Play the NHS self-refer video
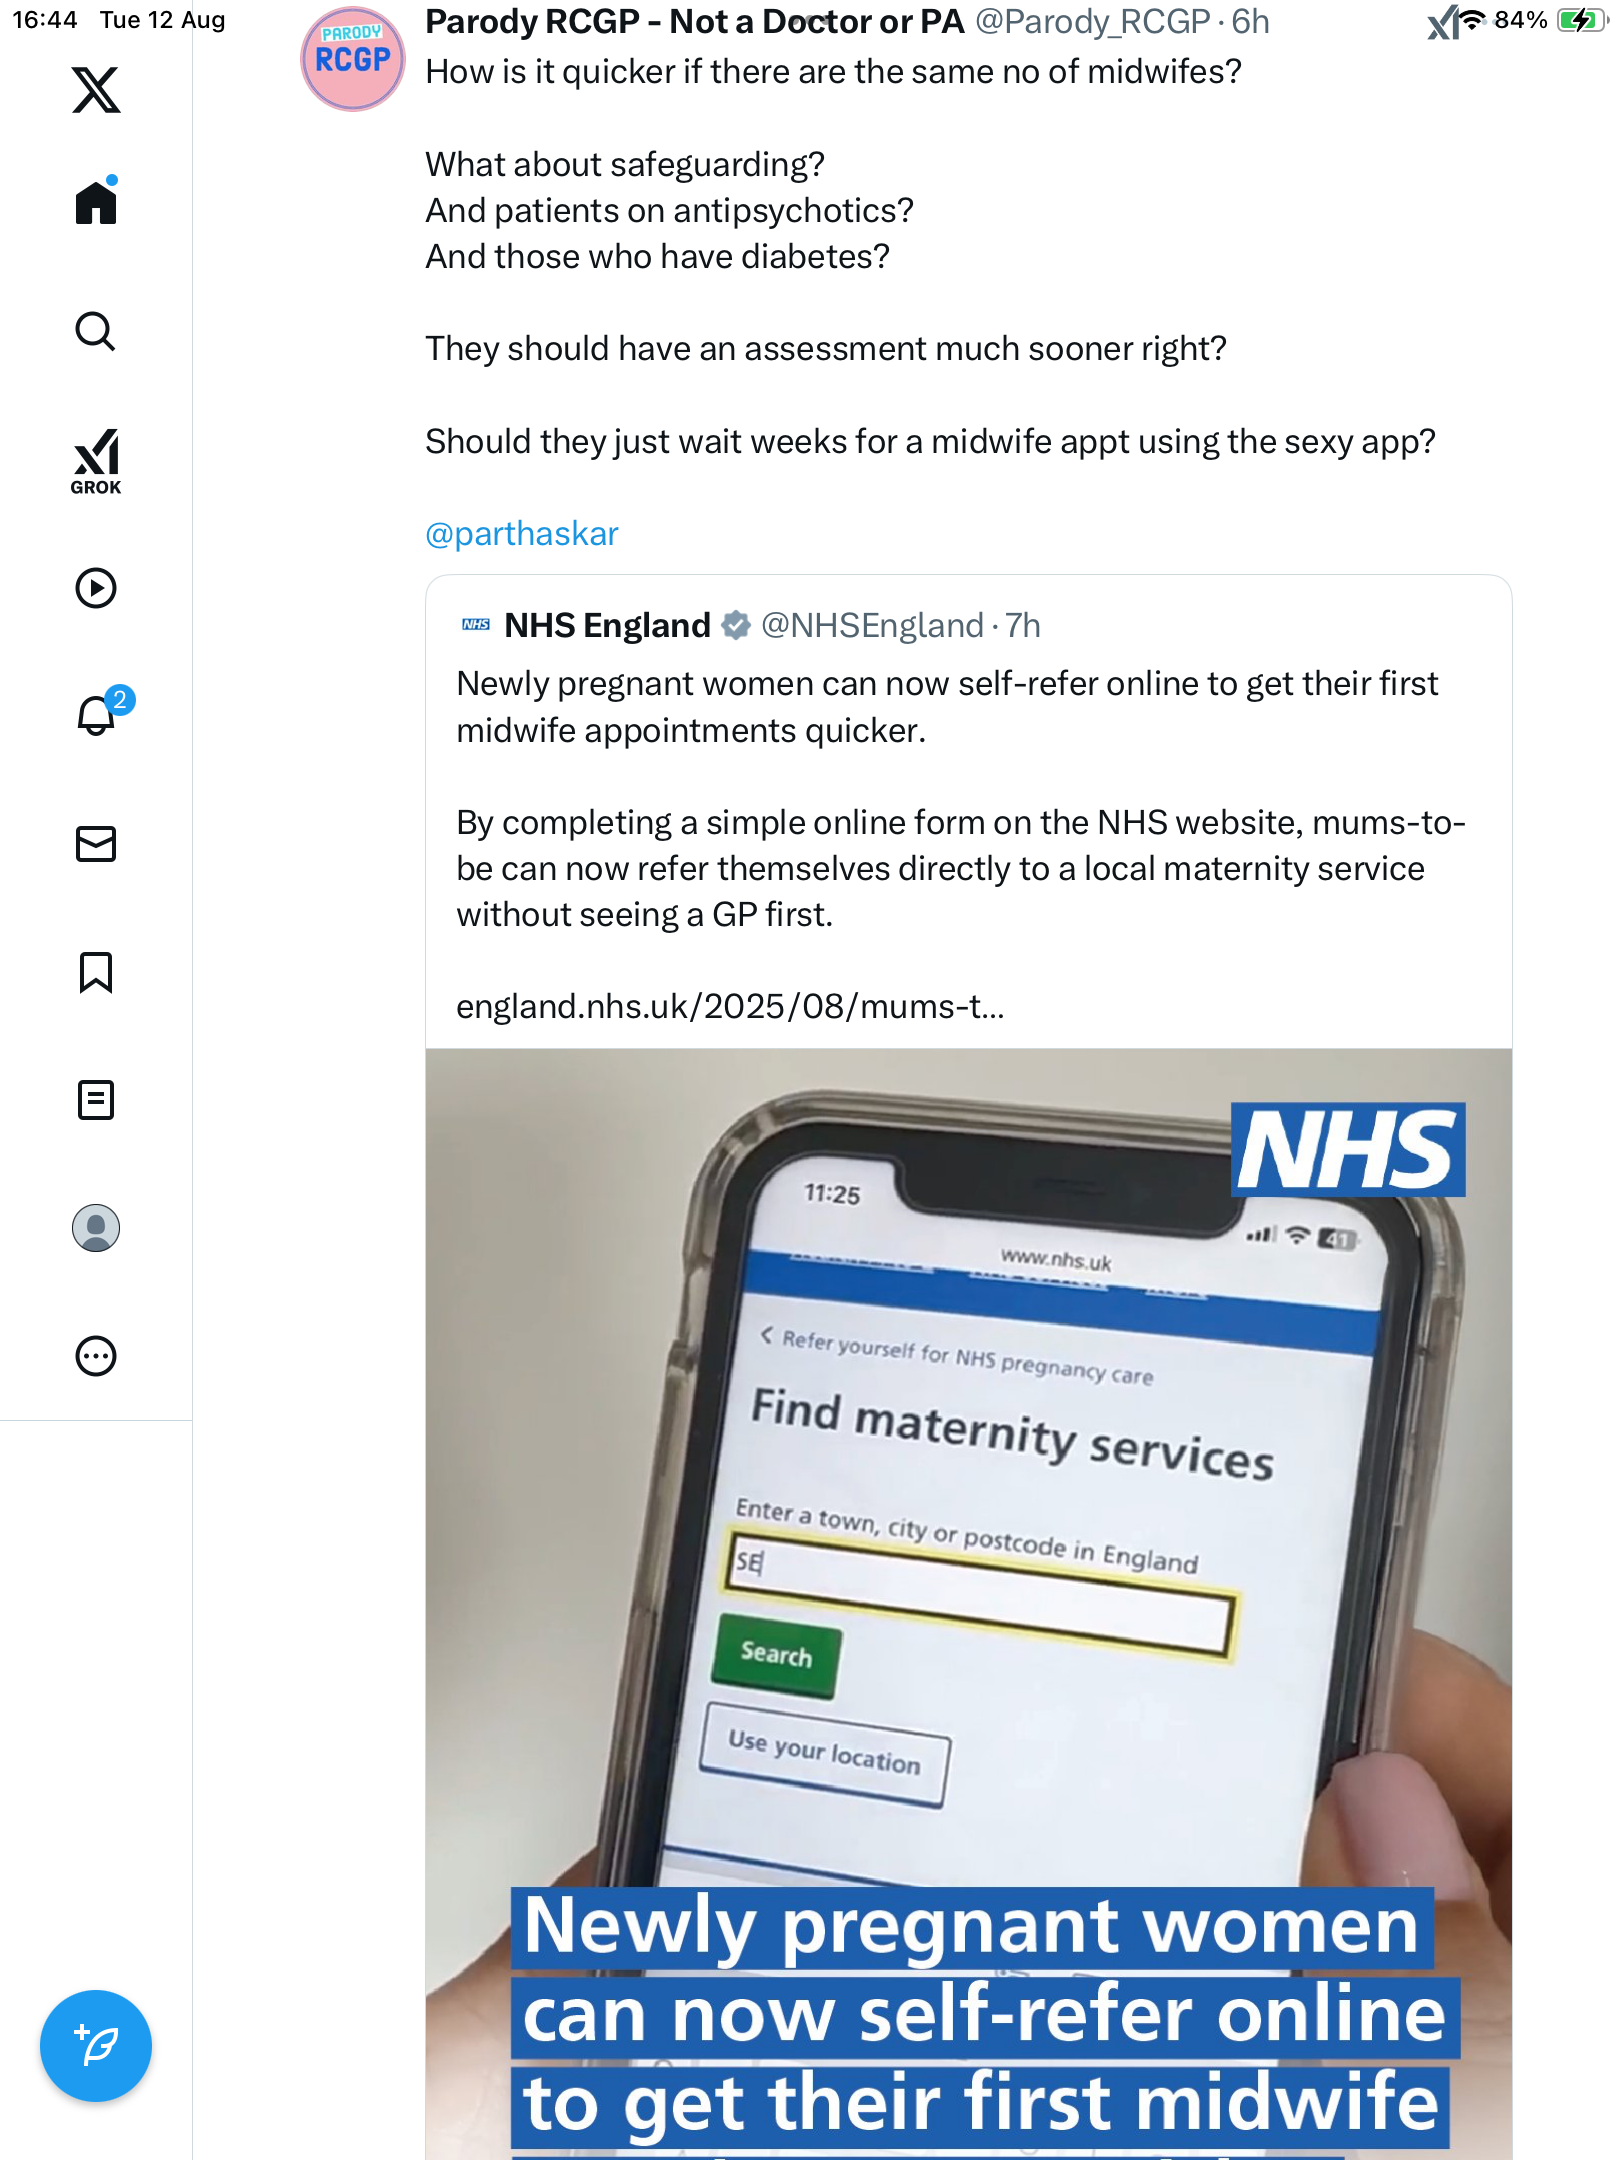 point(968,1603)
